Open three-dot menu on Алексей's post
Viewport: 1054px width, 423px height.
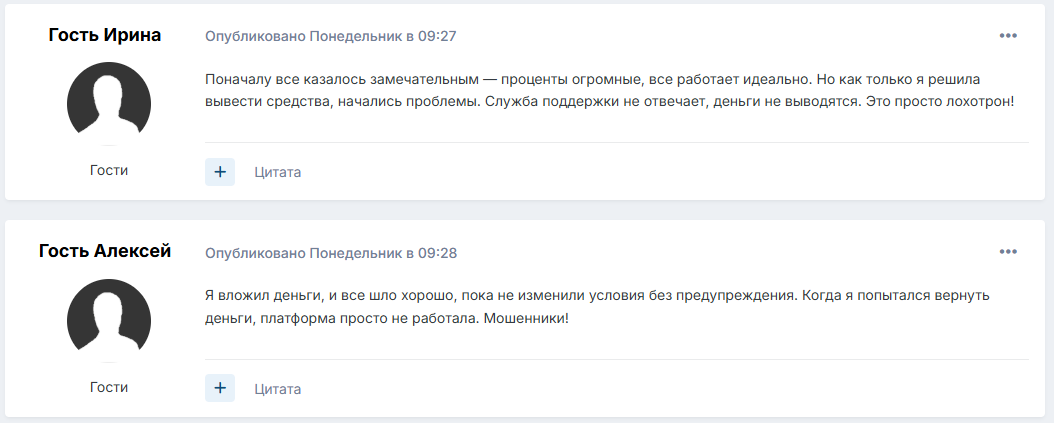pos(1007,252)
